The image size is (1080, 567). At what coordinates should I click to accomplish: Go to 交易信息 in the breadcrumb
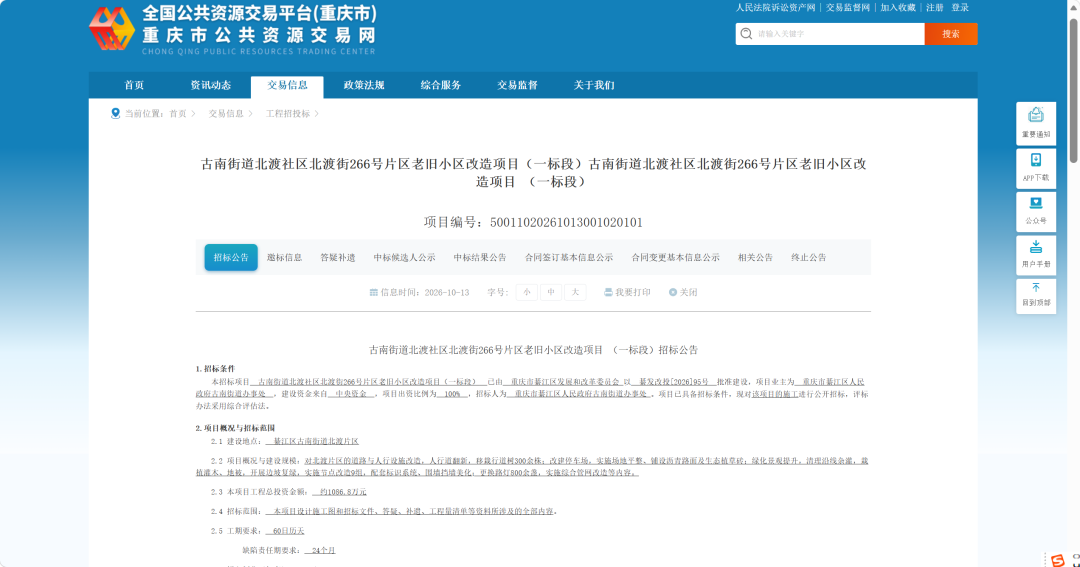227,114
